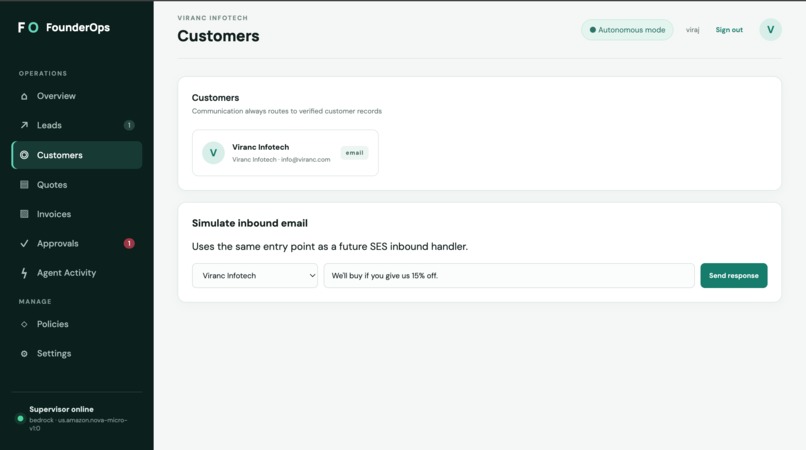Open Settings under Manage
This screenshot has width=806, height=450.
pyautogui.click(x=77, y=354)
